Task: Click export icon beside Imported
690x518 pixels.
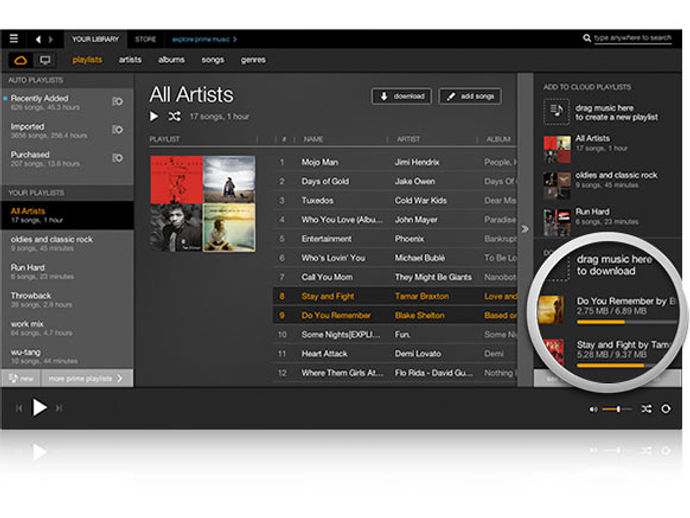Action: (117, 130)
